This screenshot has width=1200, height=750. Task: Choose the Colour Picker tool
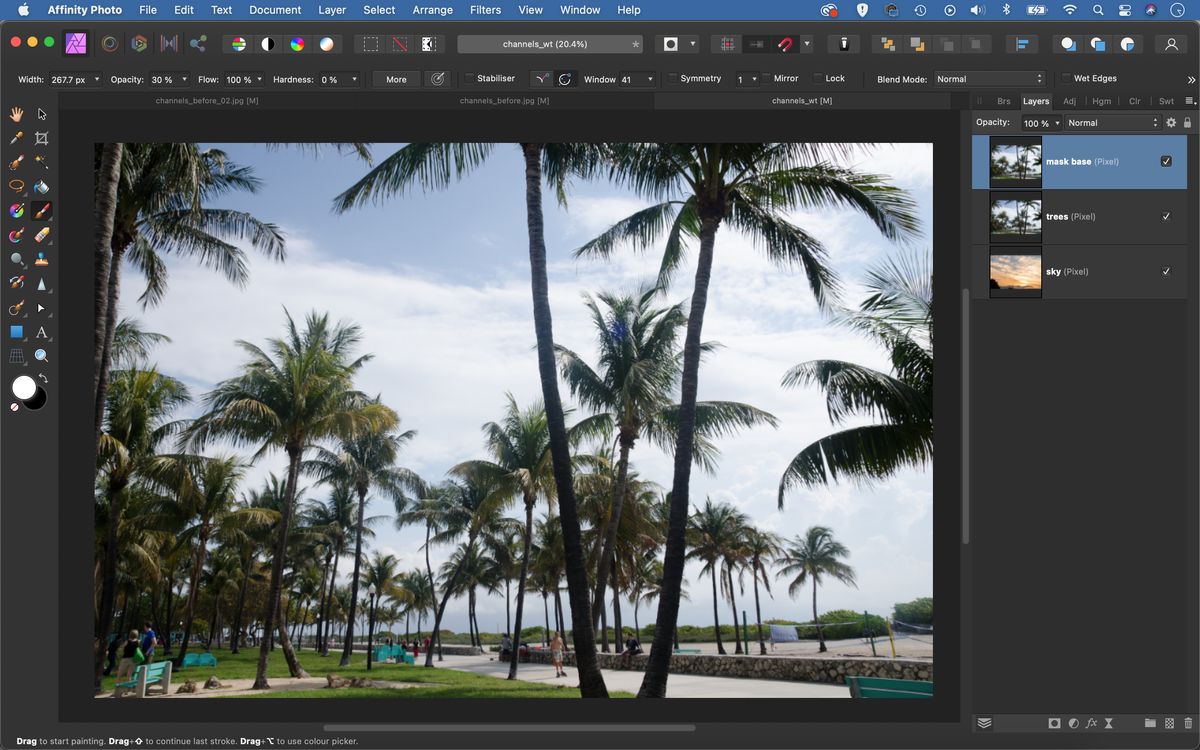(16, 138)
